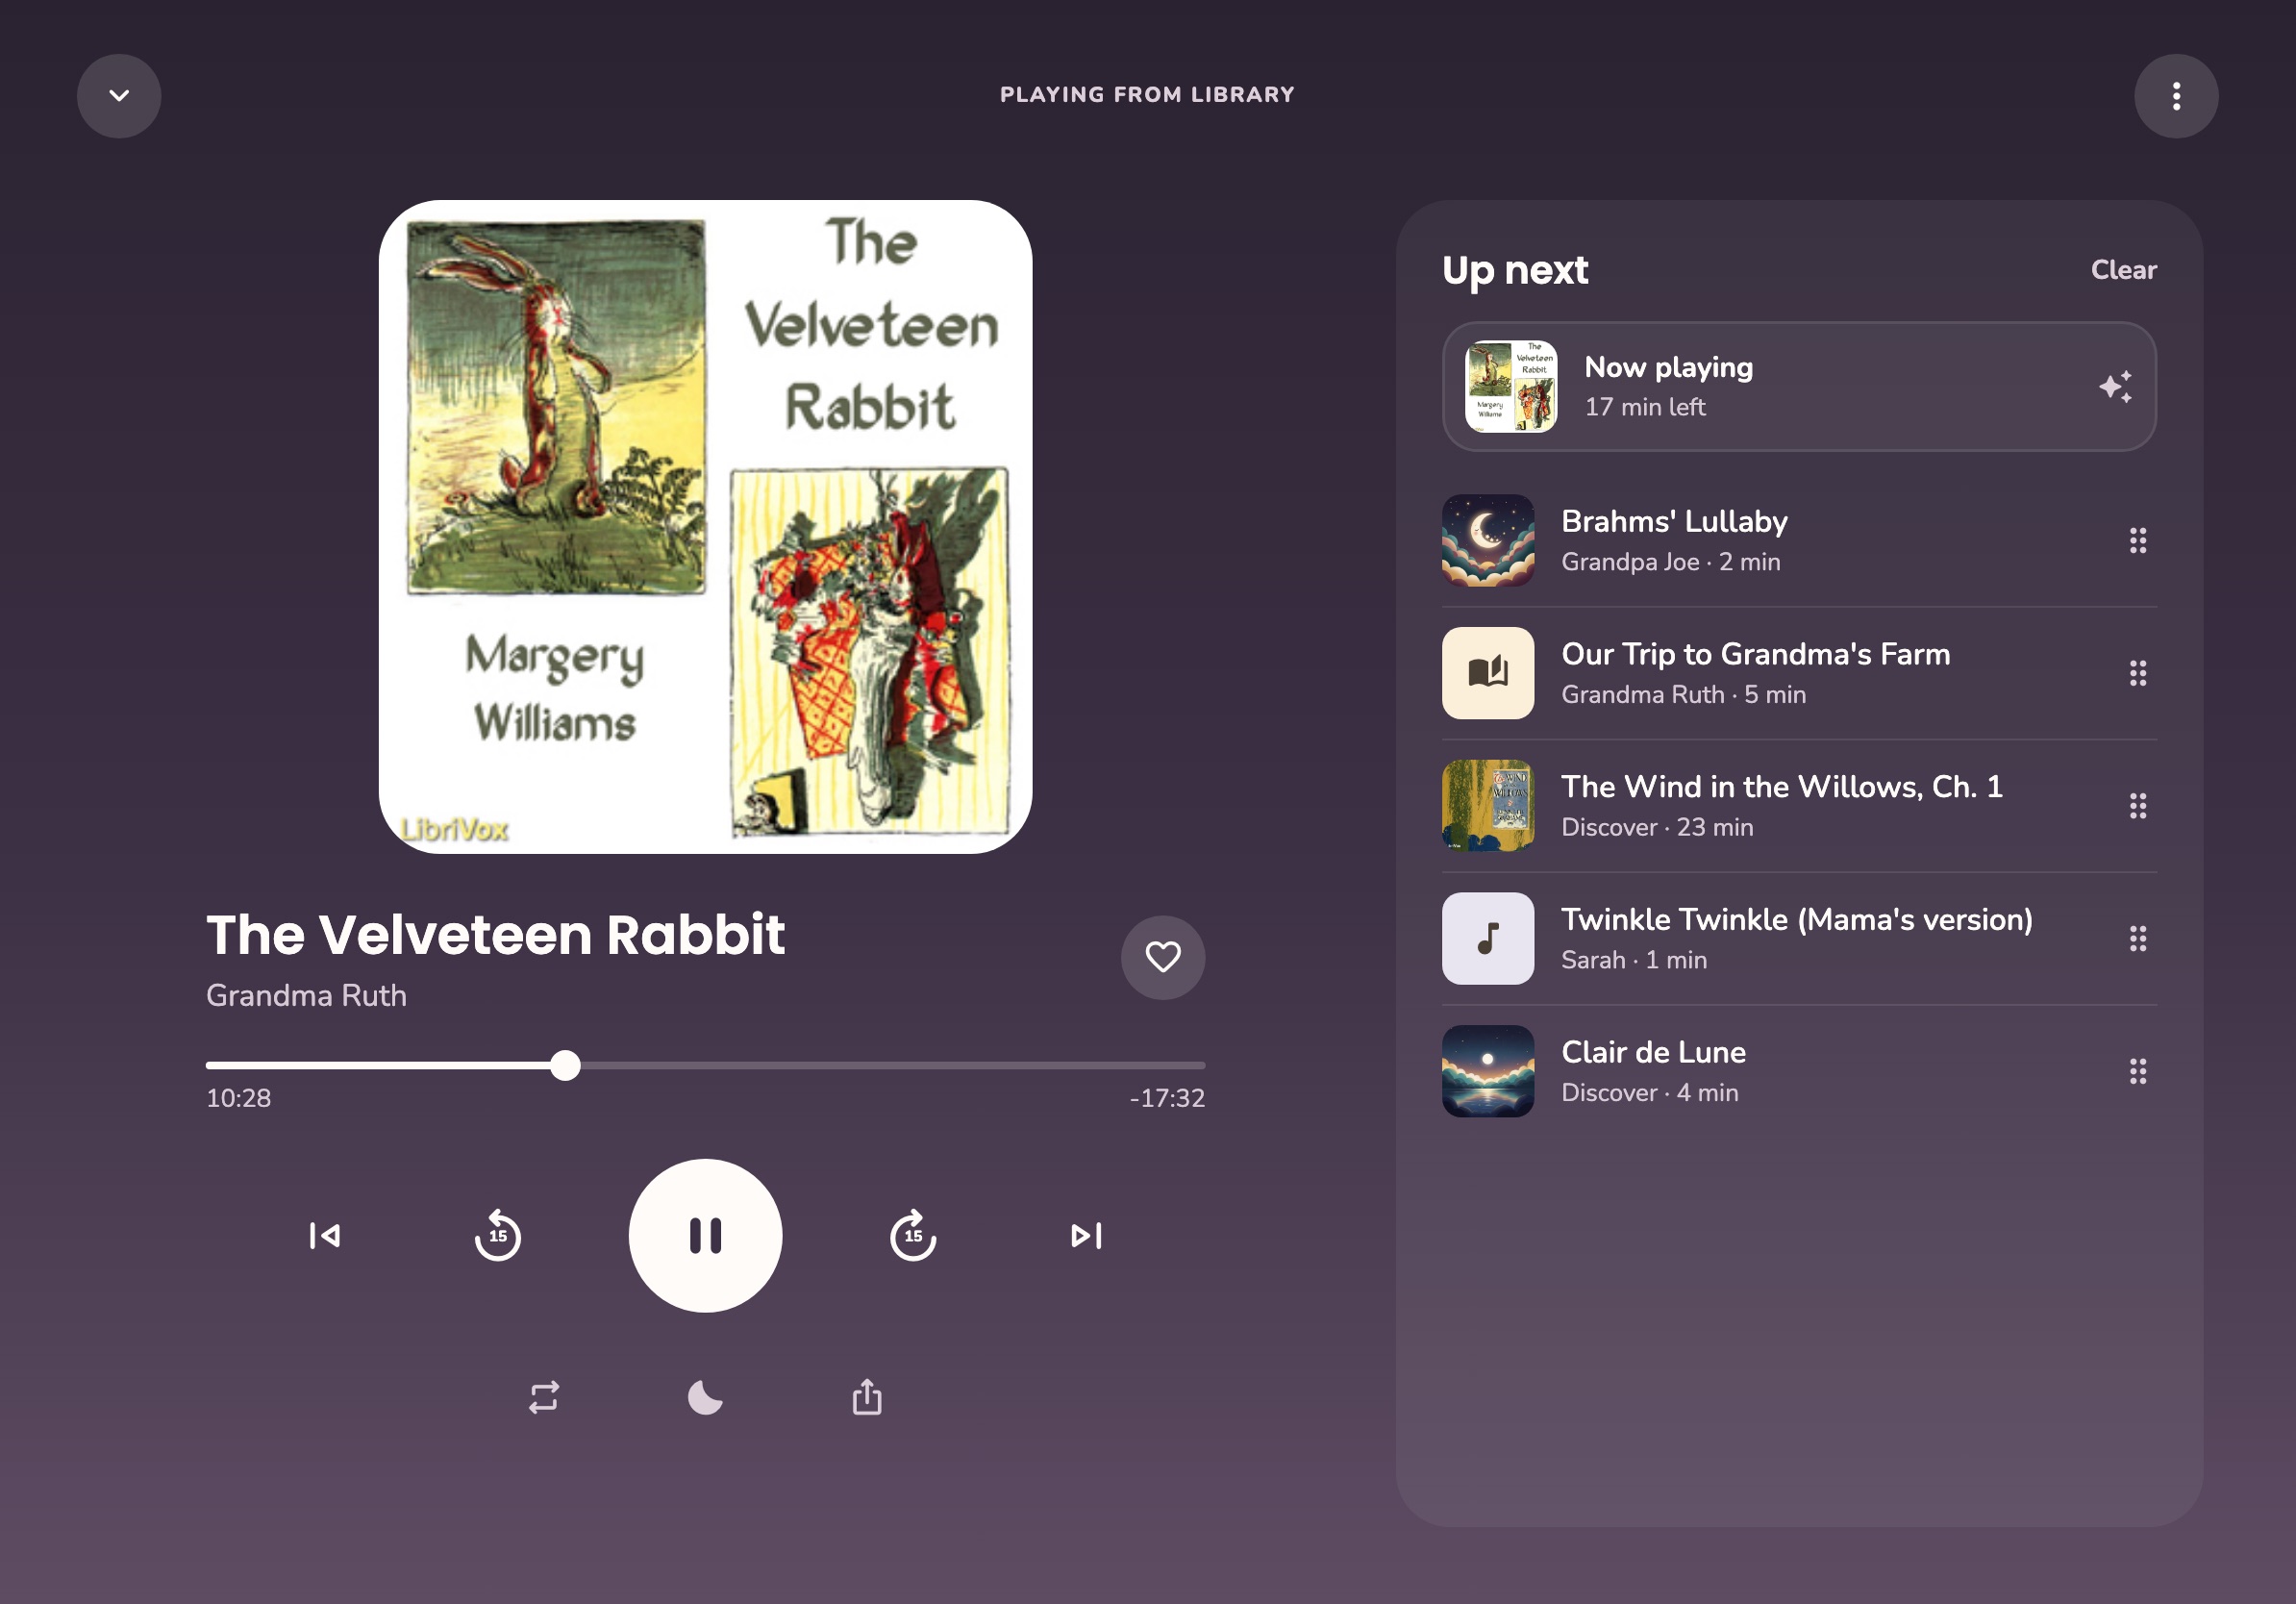
Task: Click Wind in the Willows cover thumbnail
Action: 1487,806
